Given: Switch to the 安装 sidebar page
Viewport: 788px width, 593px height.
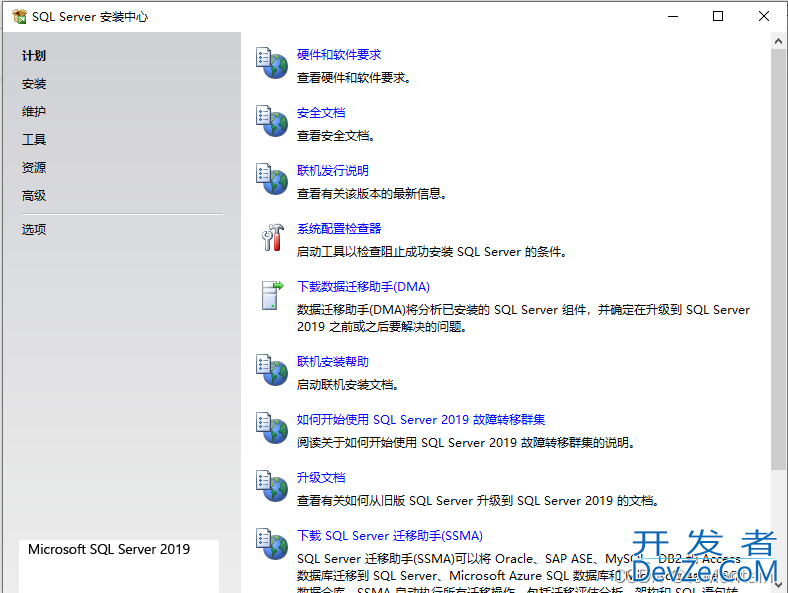Looking at the screenshot, I should click(34, 83).
